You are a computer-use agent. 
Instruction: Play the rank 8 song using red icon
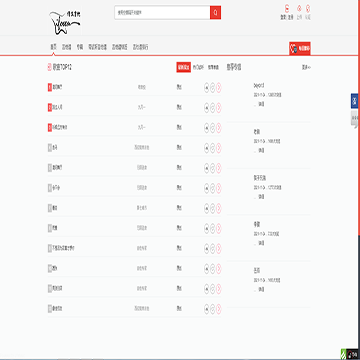click(x=219, y=229)
